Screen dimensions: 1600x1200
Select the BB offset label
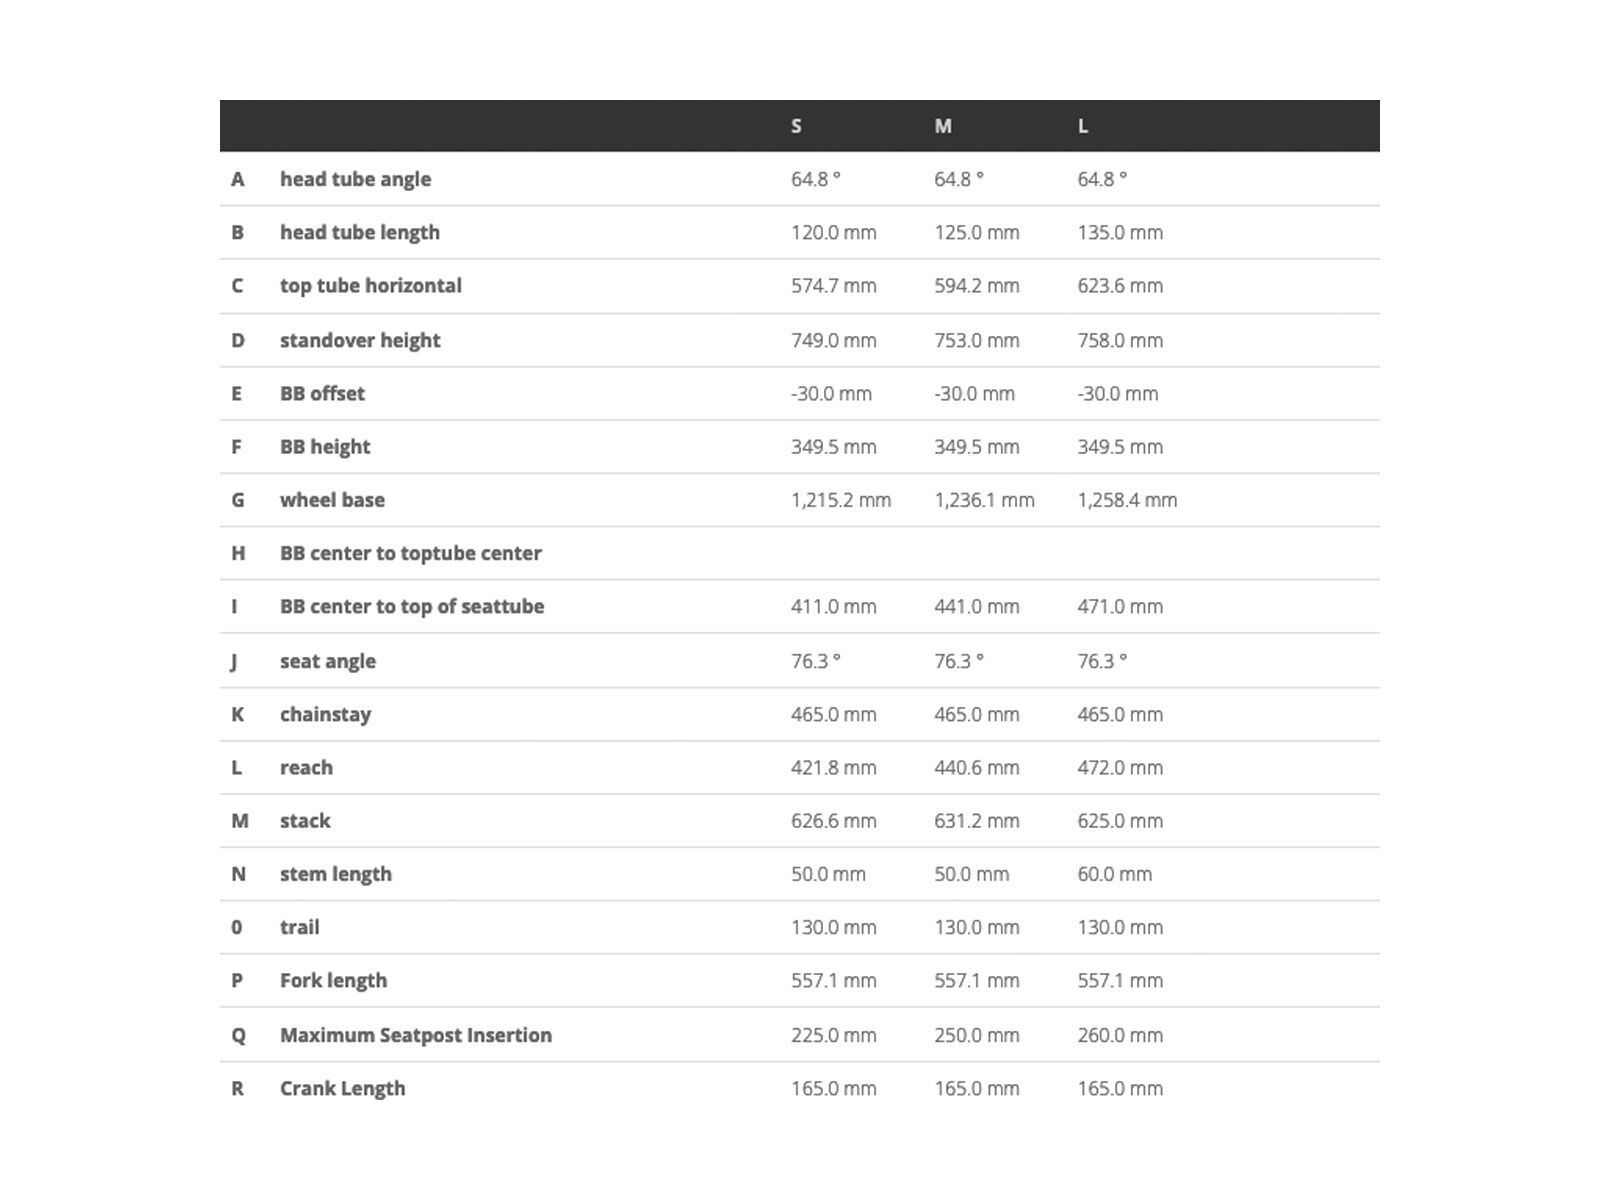click(x=322, y=393)
